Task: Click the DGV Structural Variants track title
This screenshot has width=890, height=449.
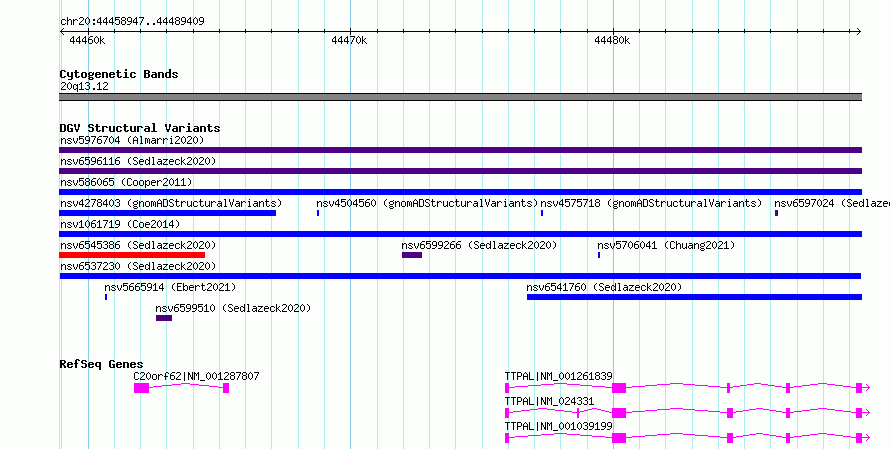Action: click(140, 128)
